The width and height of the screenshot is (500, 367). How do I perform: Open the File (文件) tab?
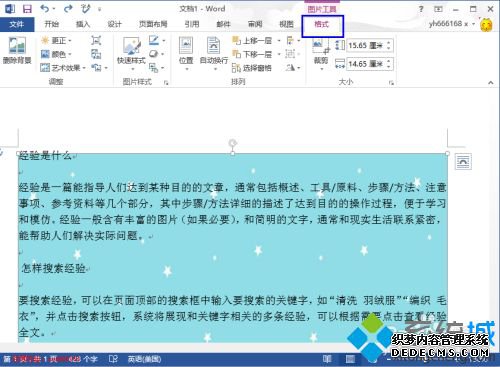[x=17, y=24]
